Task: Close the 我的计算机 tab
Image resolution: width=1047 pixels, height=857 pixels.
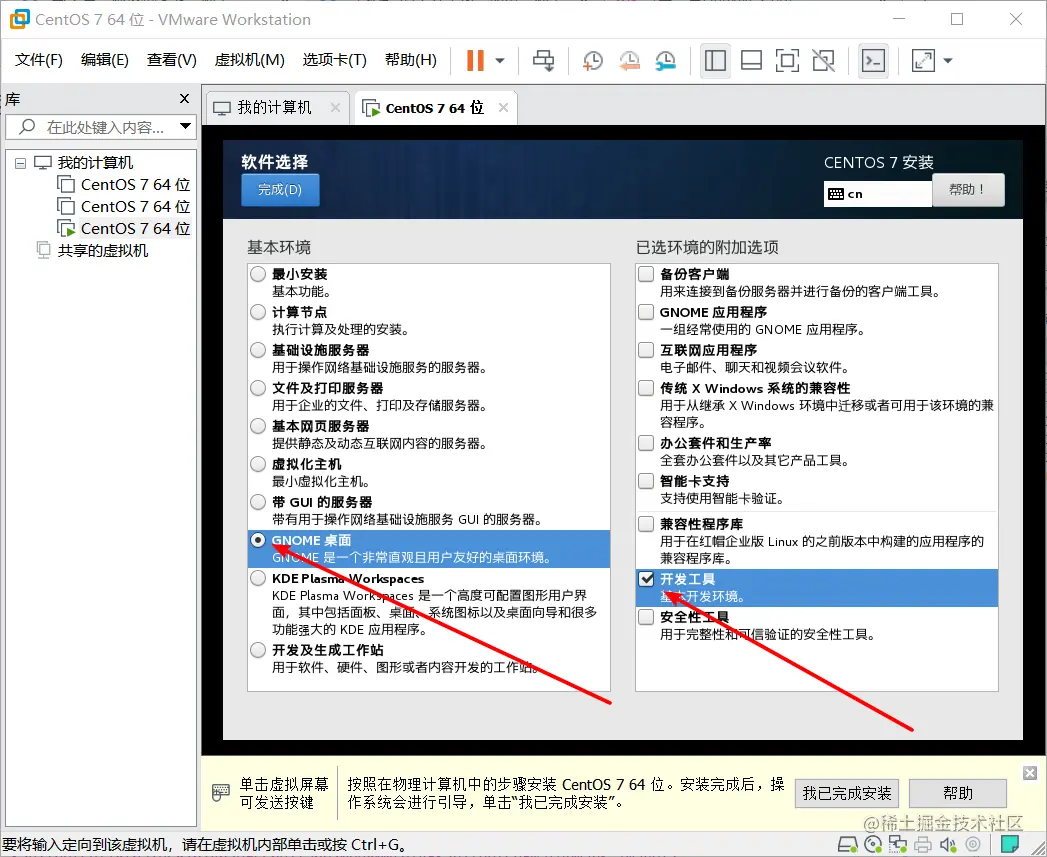Action: (x=335, y=108)
